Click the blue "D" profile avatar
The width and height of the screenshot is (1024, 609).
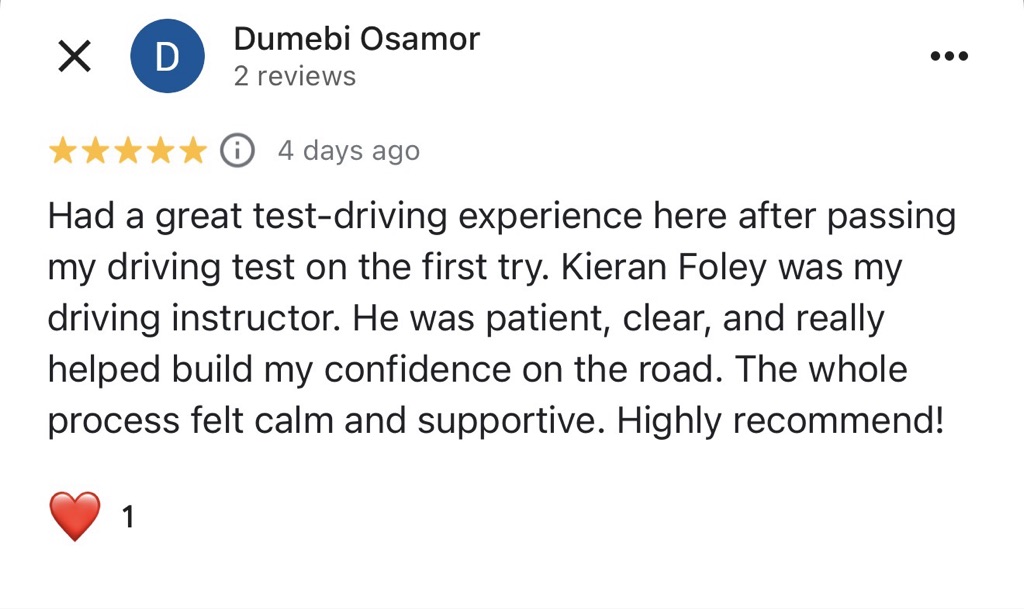167,57
